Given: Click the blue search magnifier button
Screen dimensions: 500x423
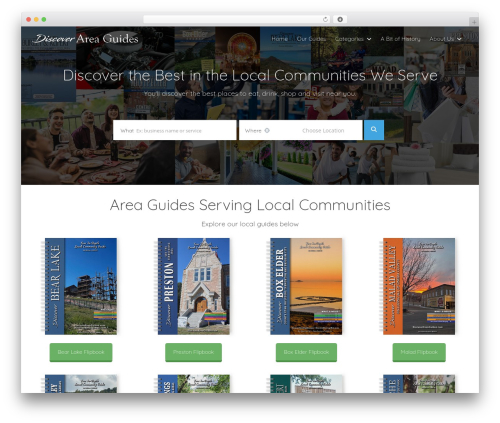Looking at the screenshot, I should click(x=374, y=130).
